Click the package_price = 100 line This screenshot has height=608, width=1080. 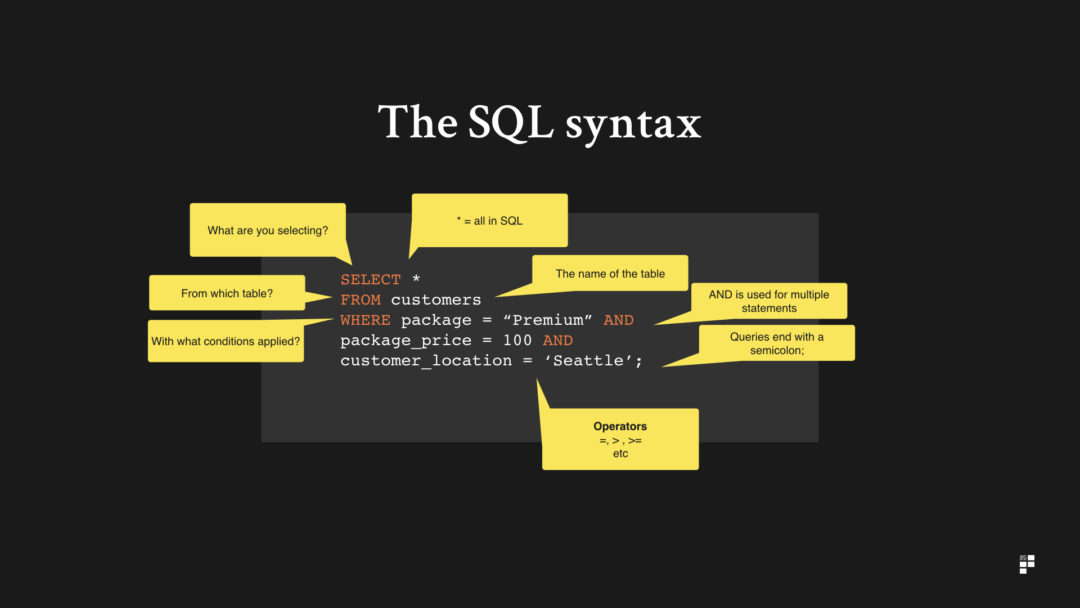tap(435, 340)
